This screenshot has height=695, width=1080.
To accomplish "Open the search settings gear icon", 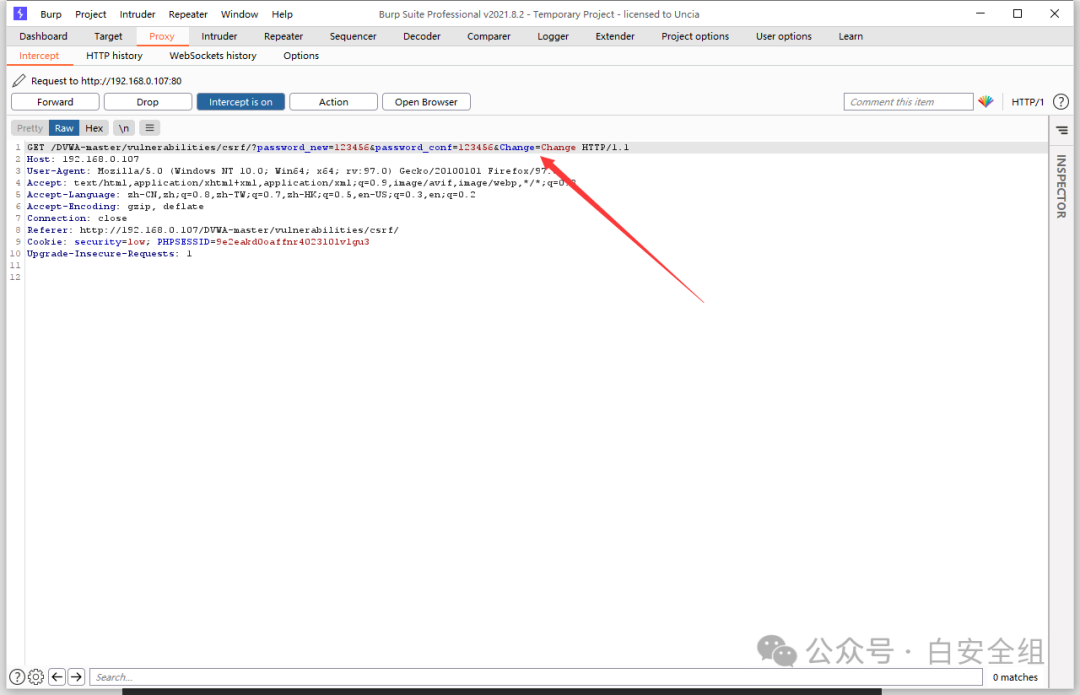I will coord(36,677).
